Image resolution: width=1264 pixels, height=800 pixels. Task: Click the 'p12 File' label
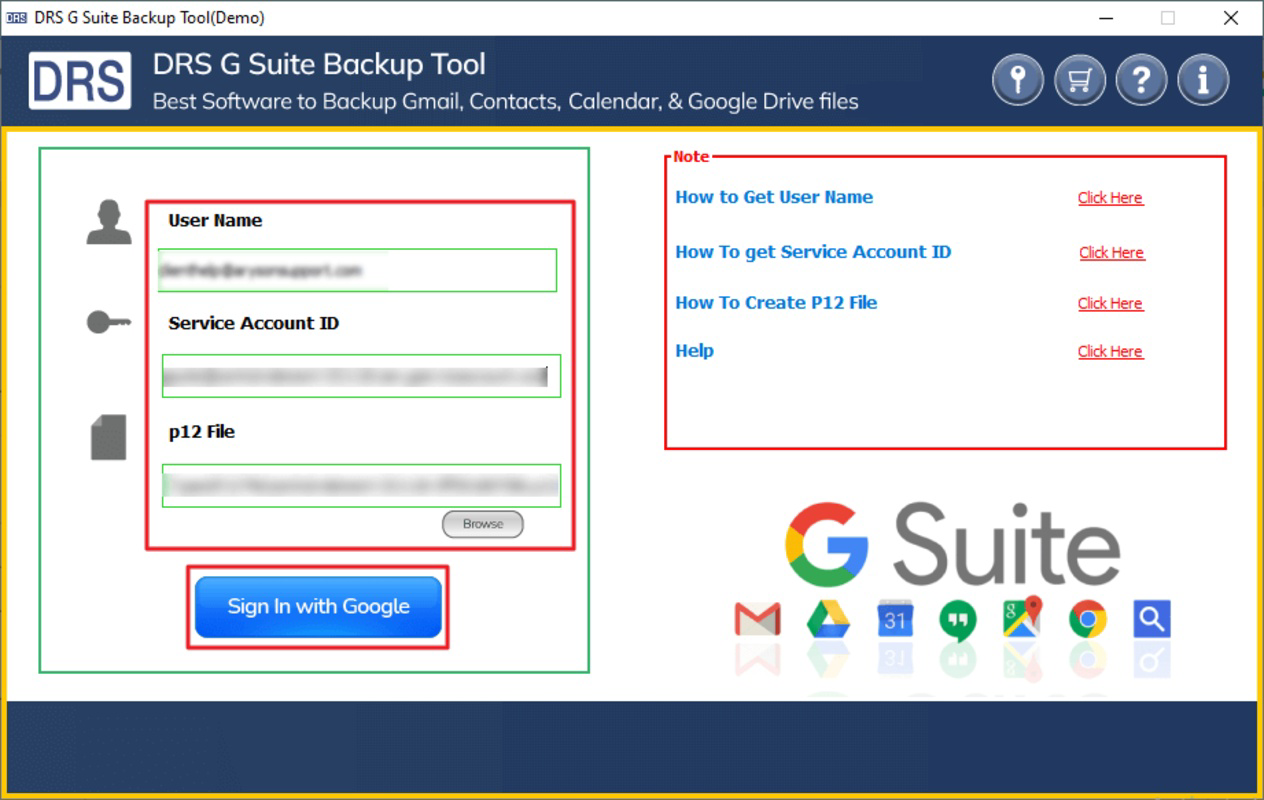tap(202, 432)
